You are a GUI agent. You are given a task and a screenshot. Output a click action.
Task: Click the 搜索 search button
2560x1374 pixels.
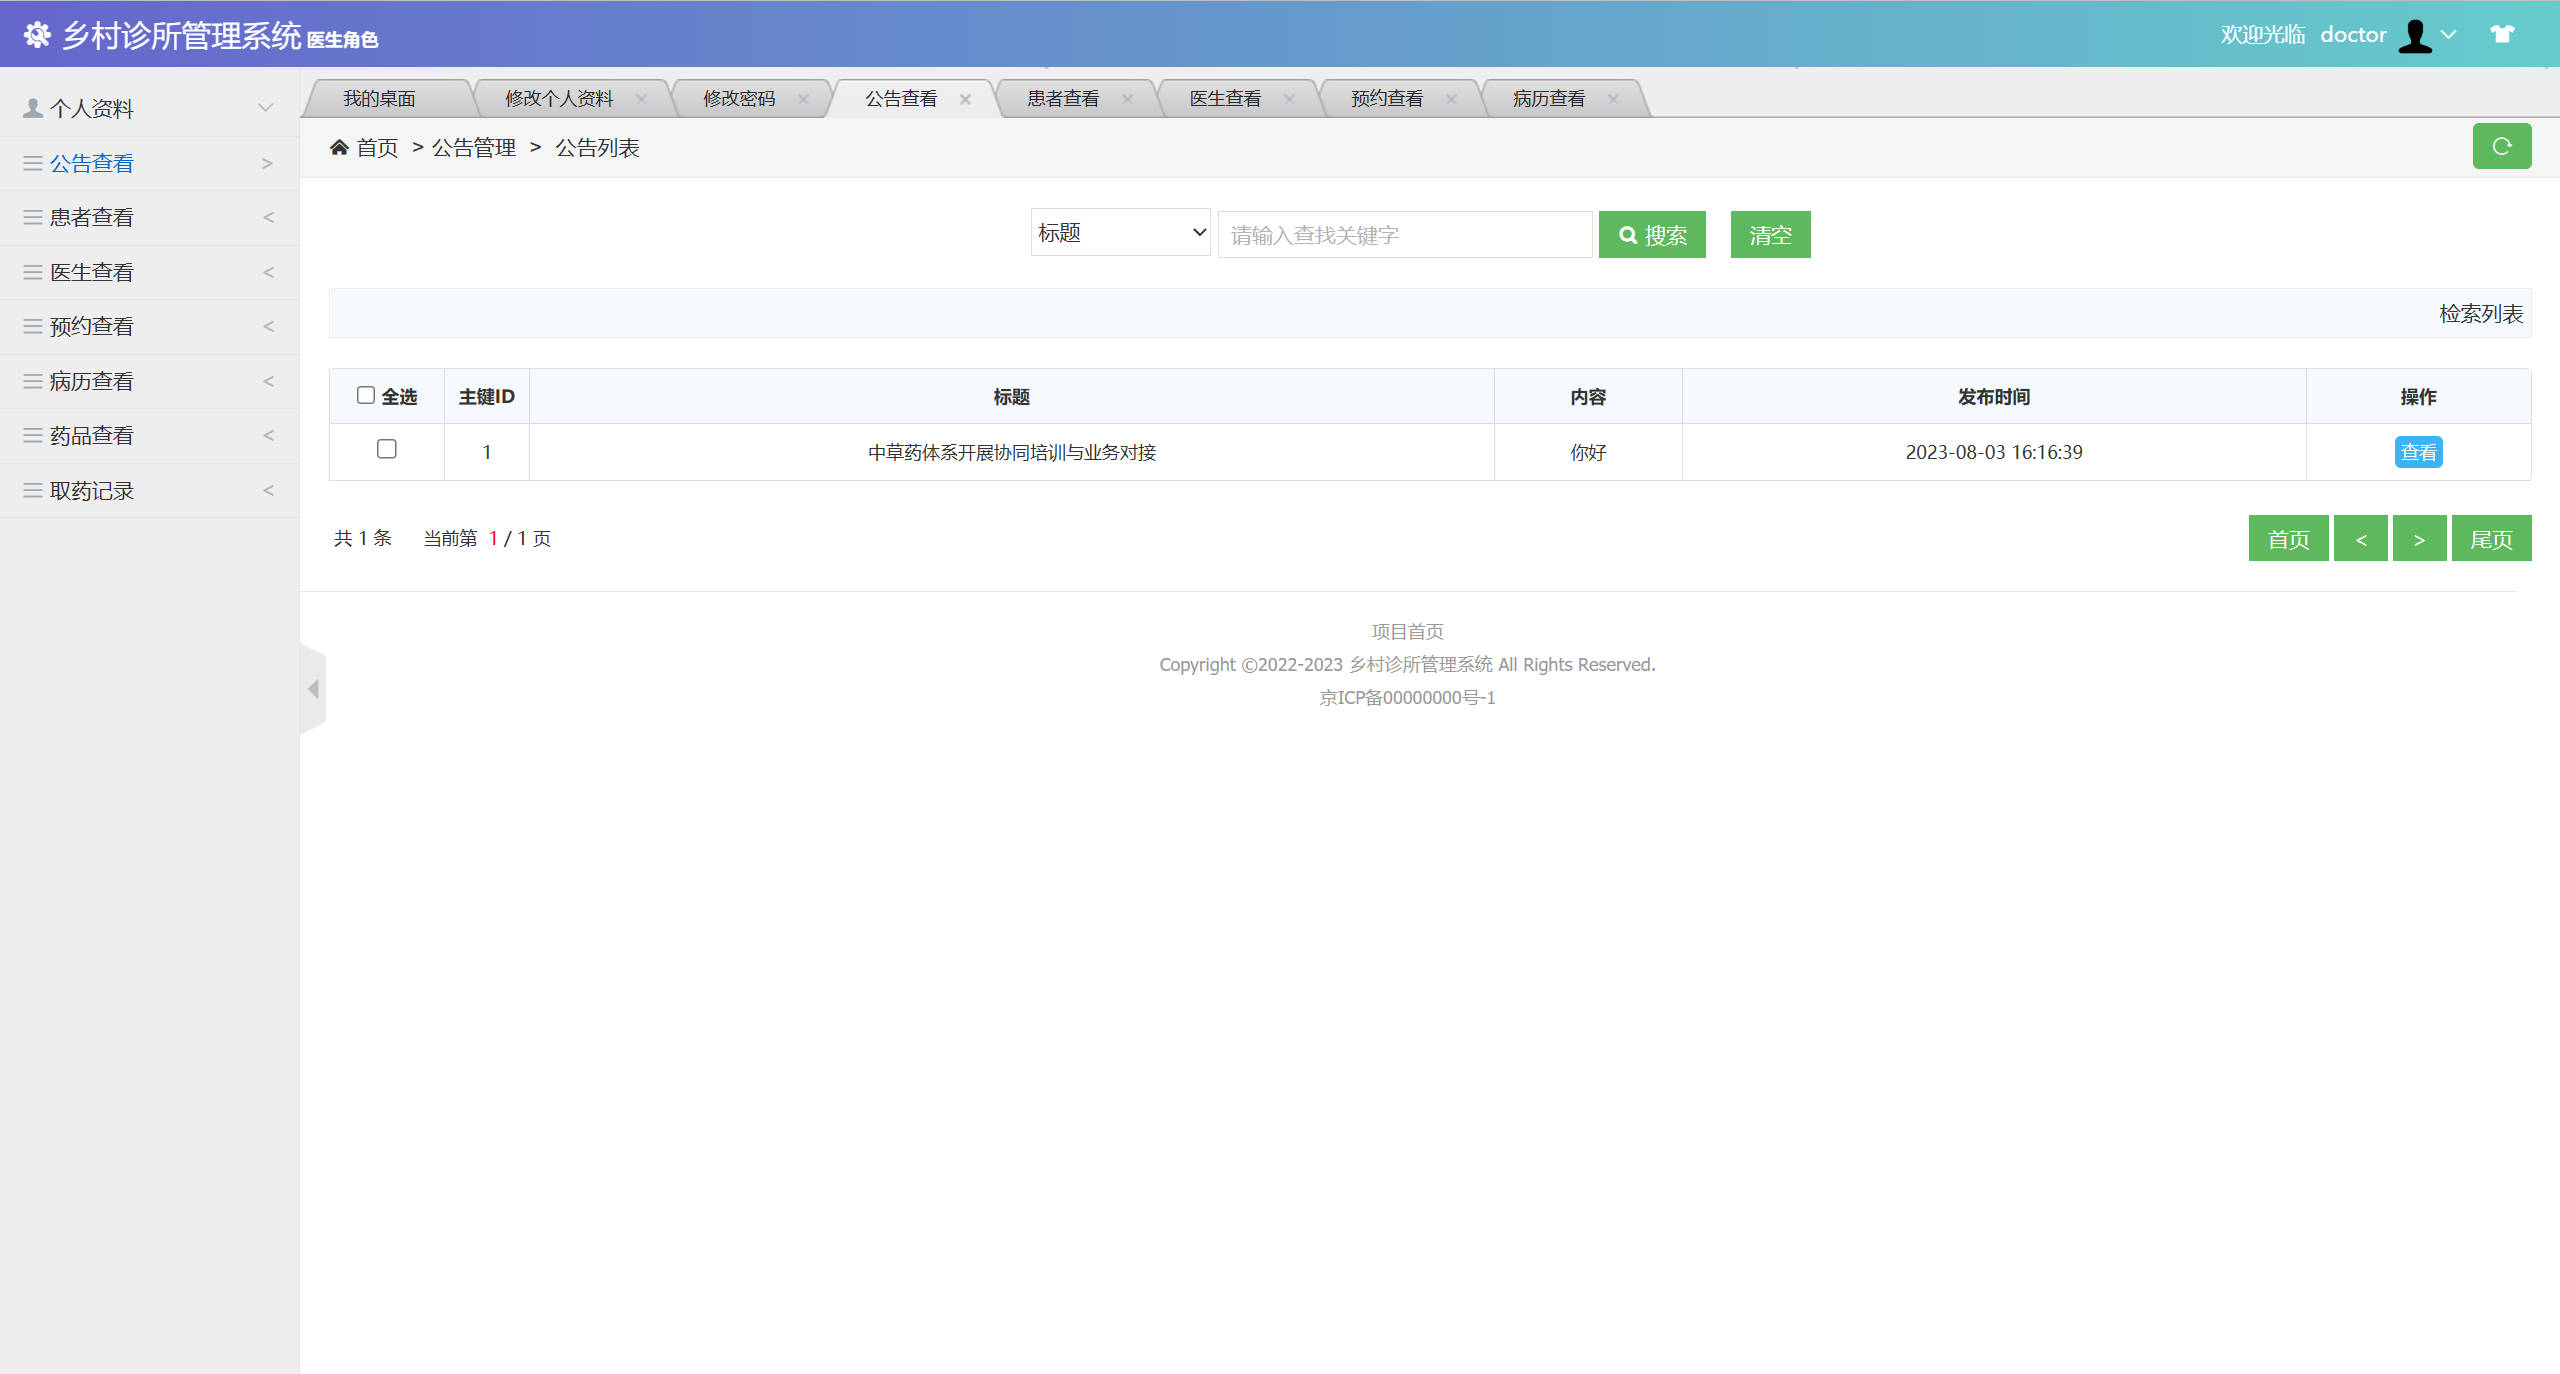point(1652,234)
